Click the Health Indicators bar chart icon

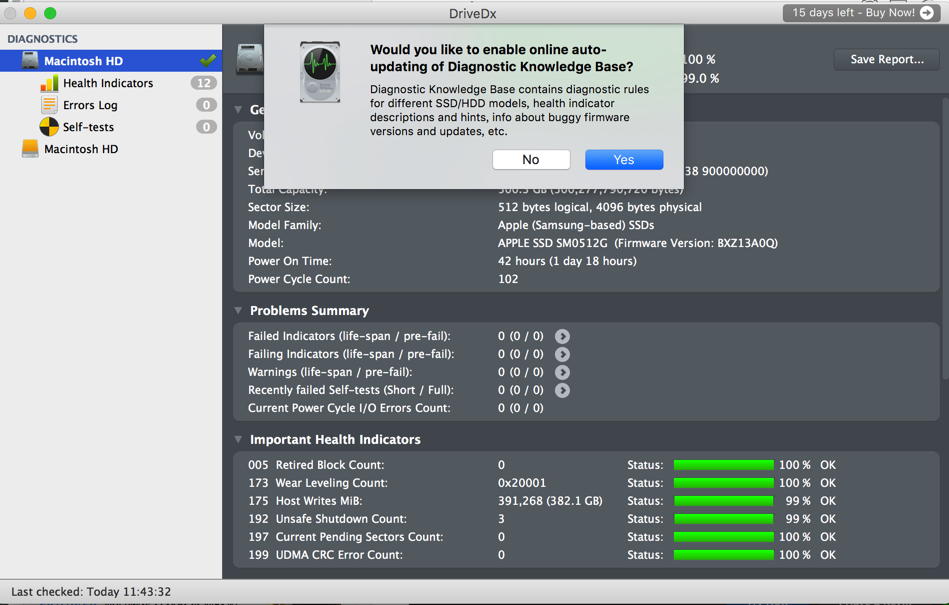point(49,83)
